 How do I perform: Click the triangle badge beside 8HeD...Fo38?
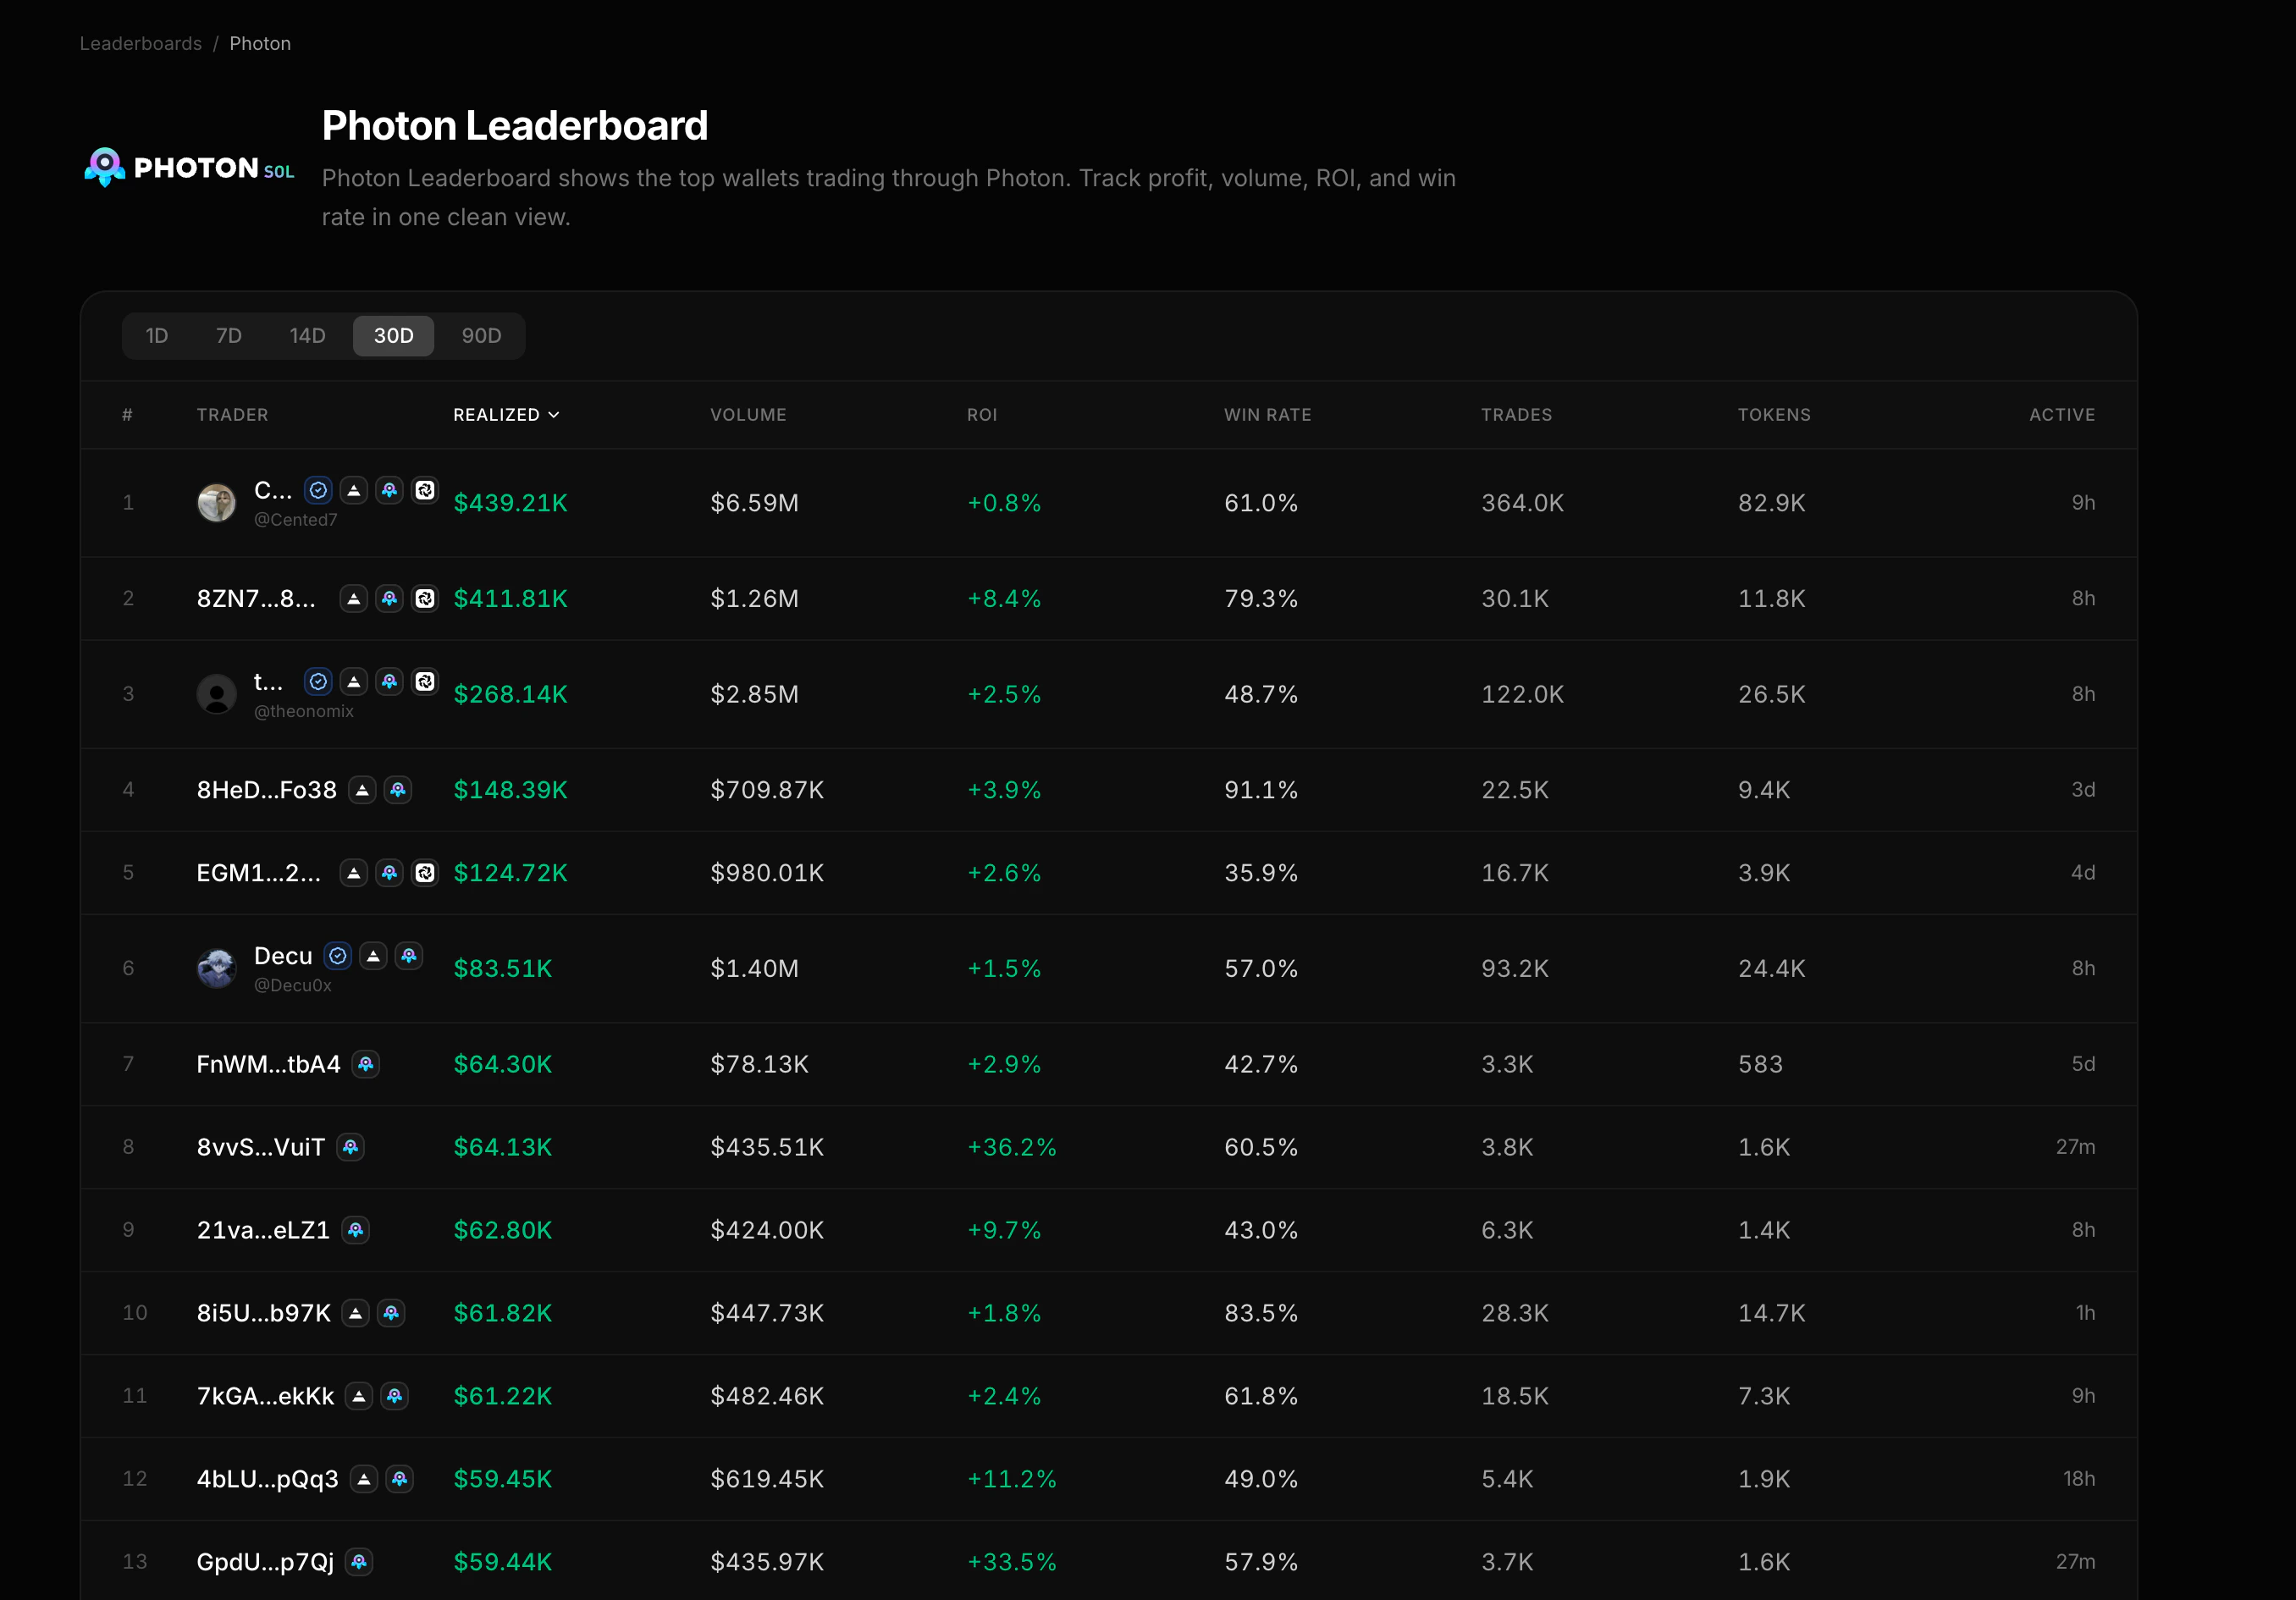click(x=363, y=790)
